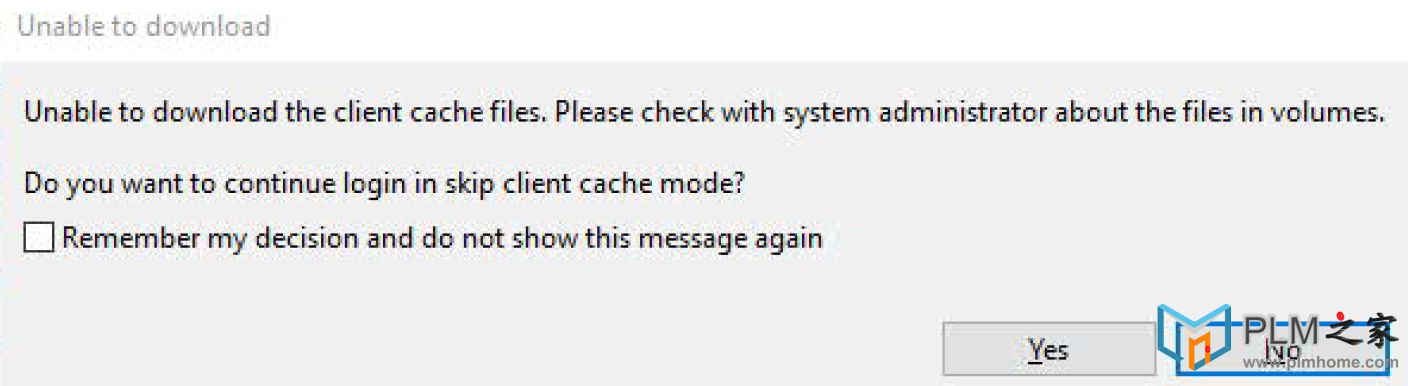Image resolution: width=1408 pixels, height=386 pixels.
Task: Click the 'PLM之家' watermark text
Action: [1320, 329]
